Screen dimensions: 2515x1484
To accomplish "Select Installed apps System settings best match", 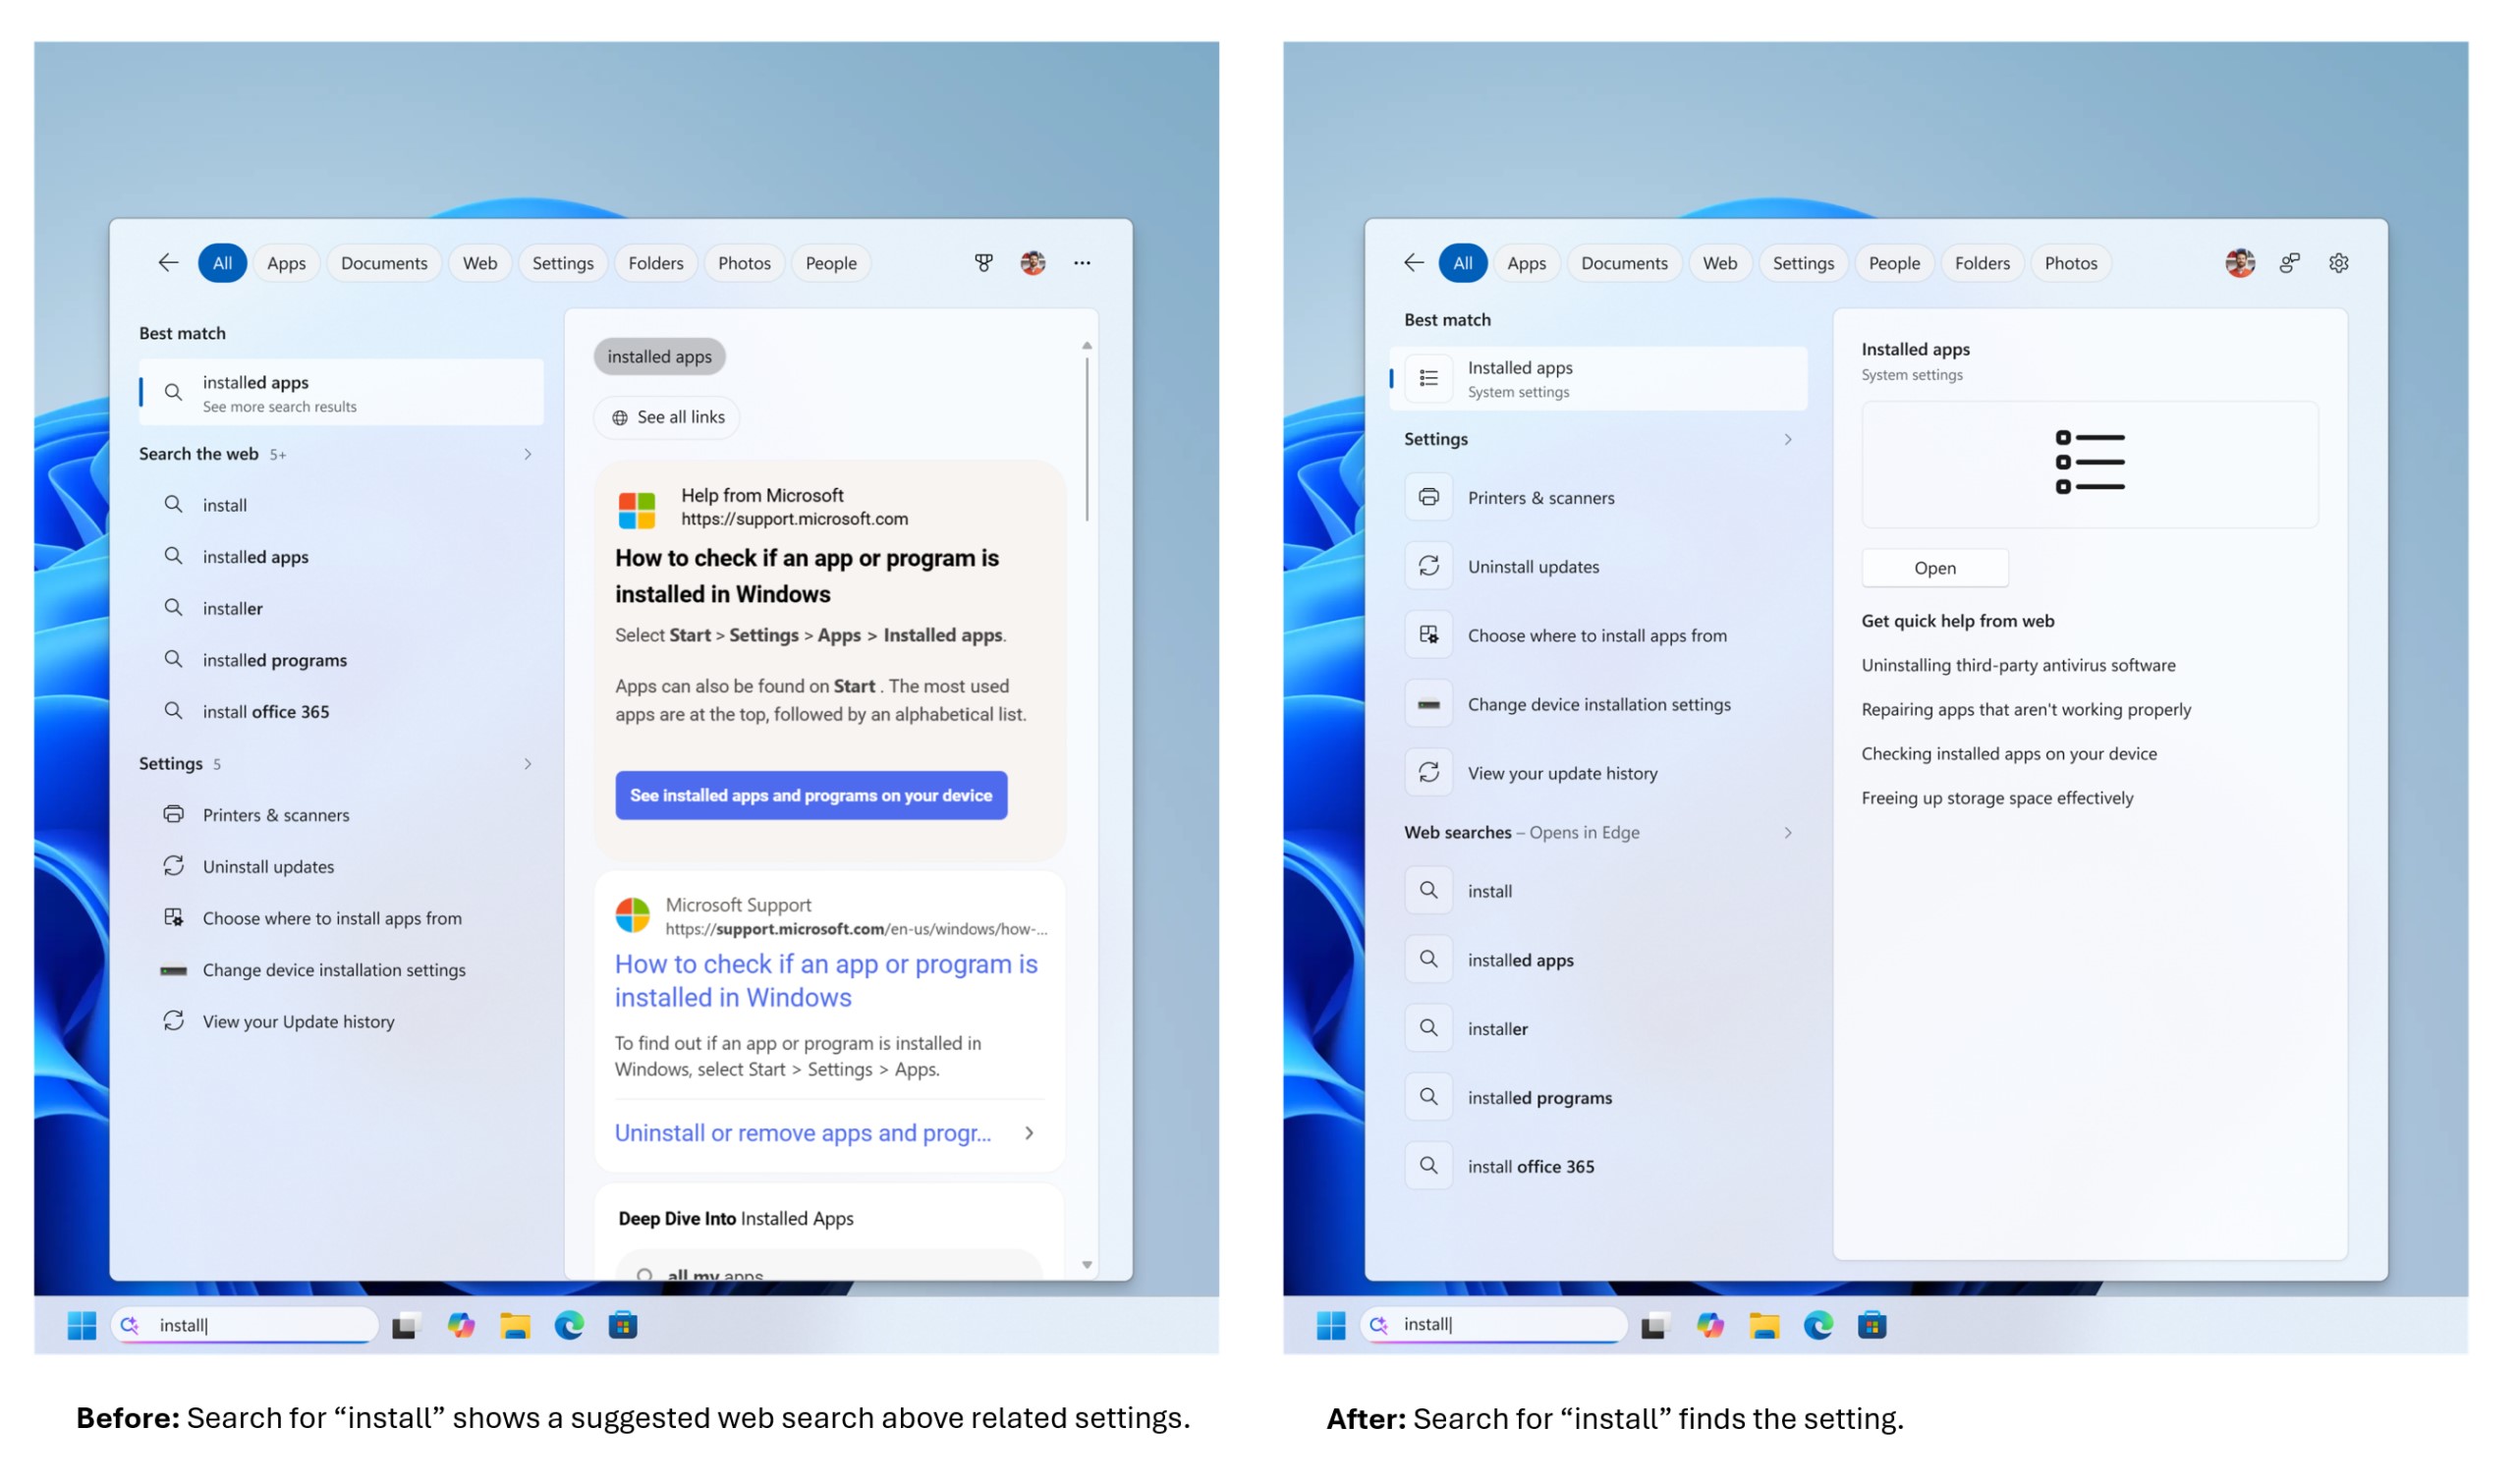I will coord(1598,378).
